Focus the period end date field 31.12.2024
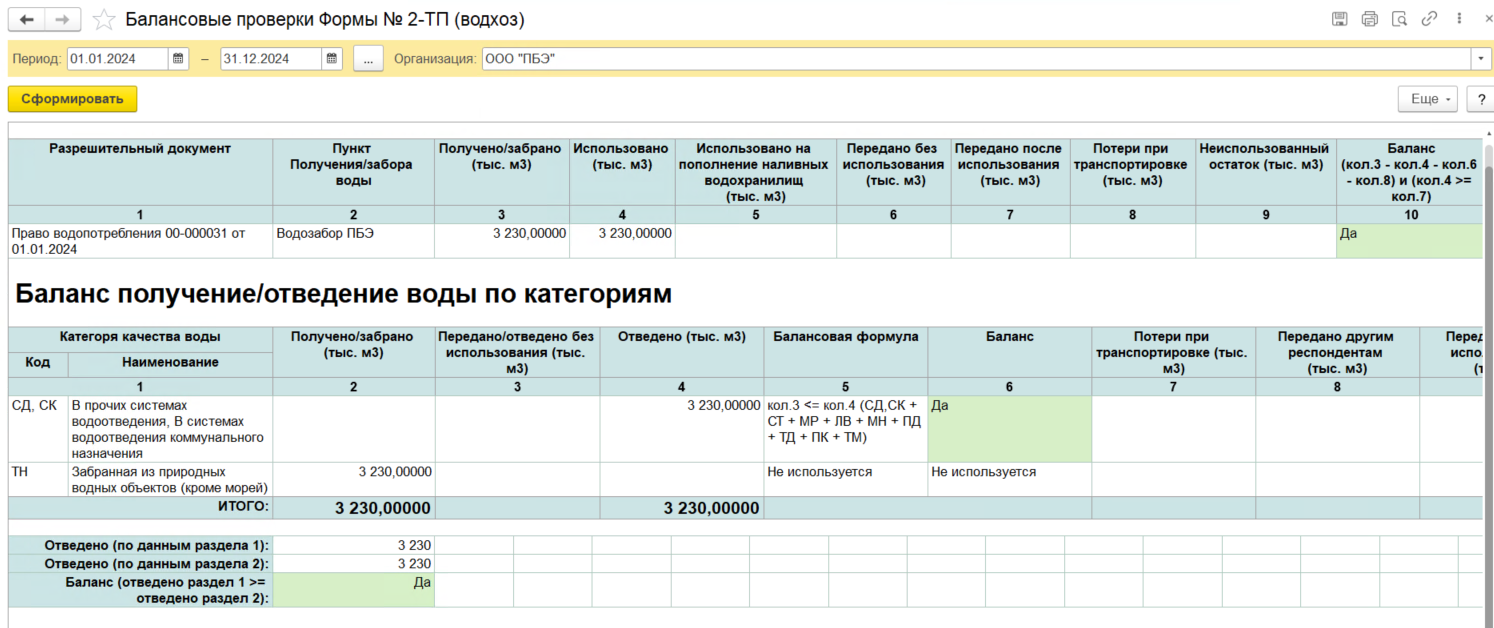Image resolution: width=1494 pixels, height=628 pixels. 271,59
